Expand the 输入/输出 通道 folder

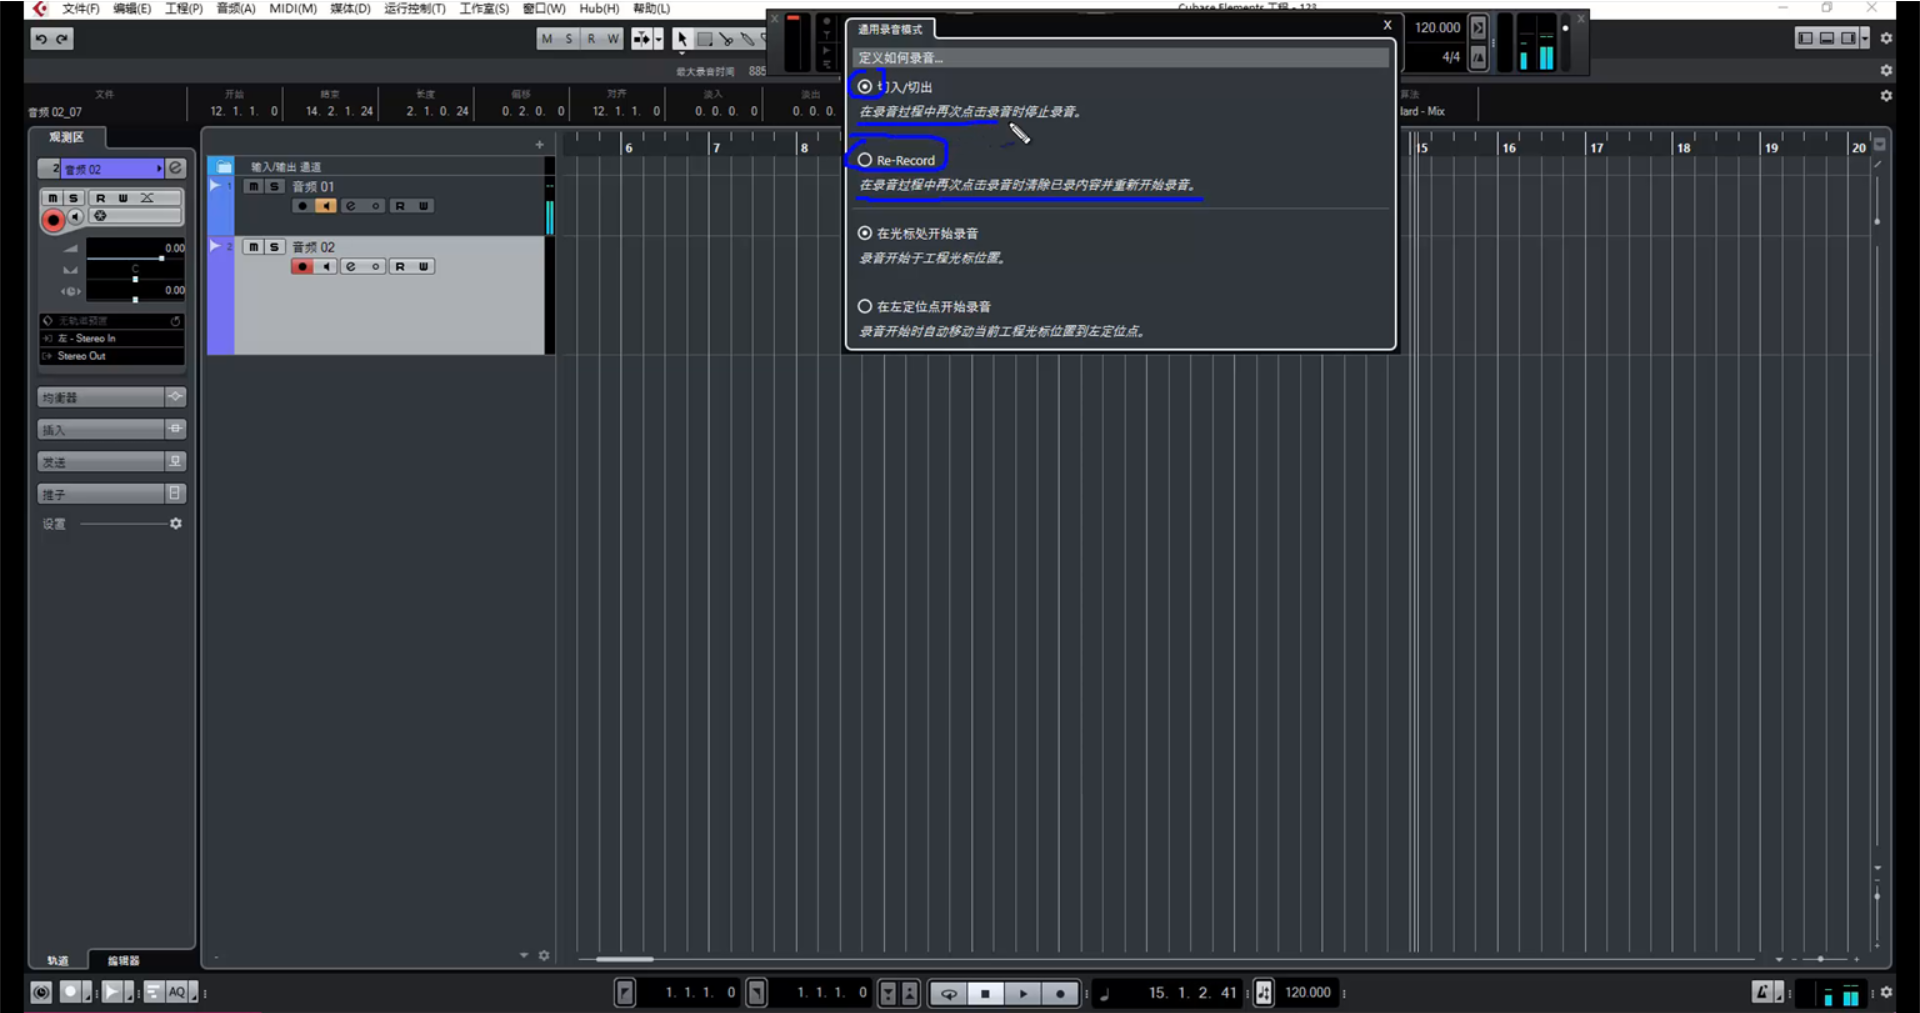coord(224,167)
